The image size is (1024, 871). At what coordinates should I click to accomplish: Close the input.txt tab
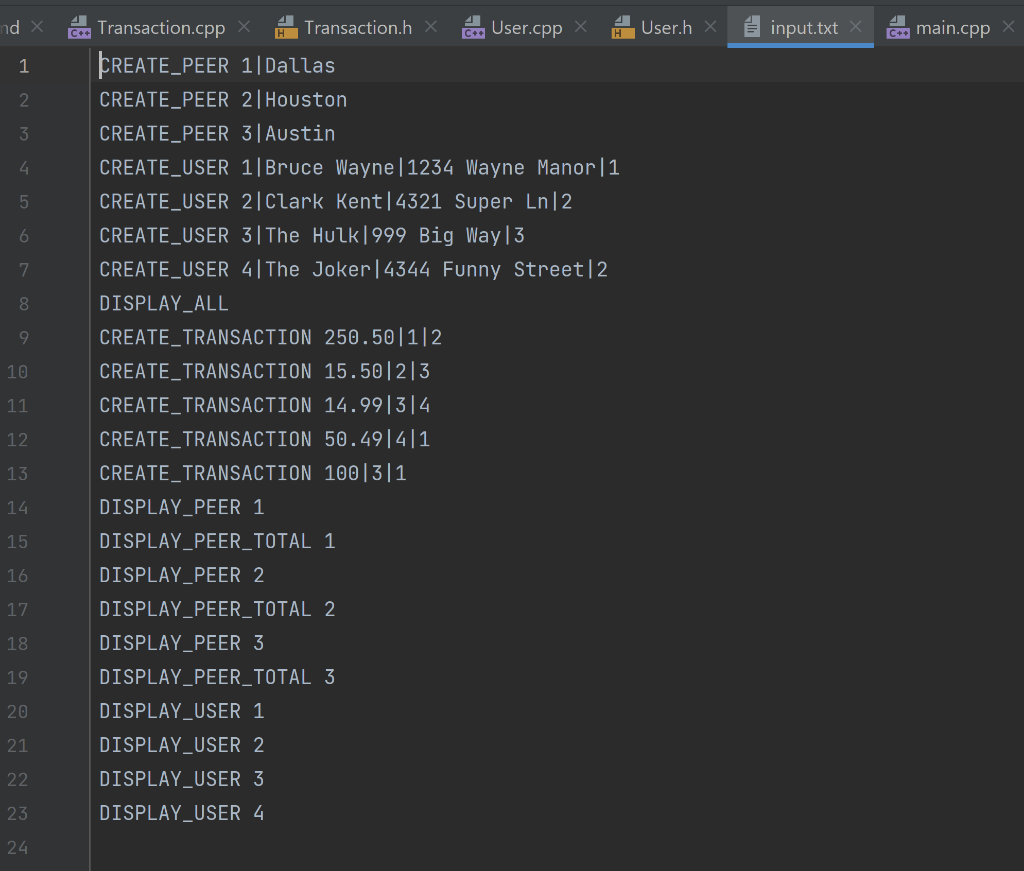click(855, 27)
